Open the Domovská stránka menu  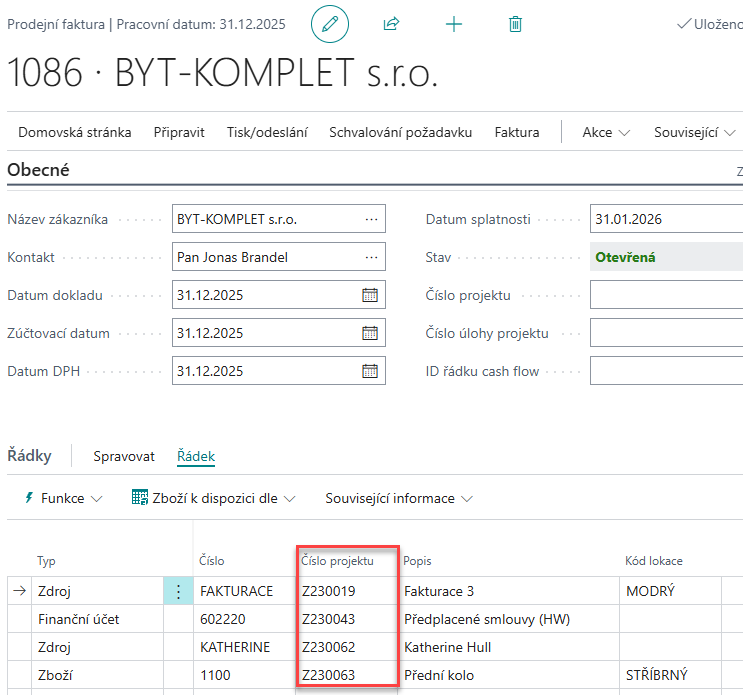pos(75,132)
